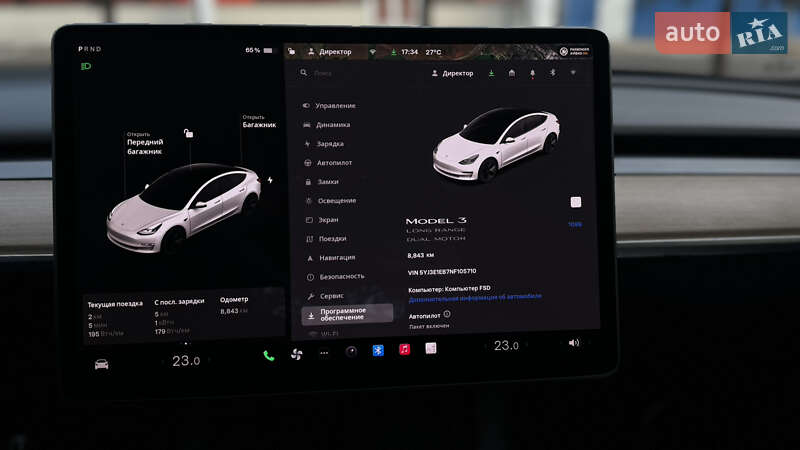Select the white color swatch

(576, 202)
